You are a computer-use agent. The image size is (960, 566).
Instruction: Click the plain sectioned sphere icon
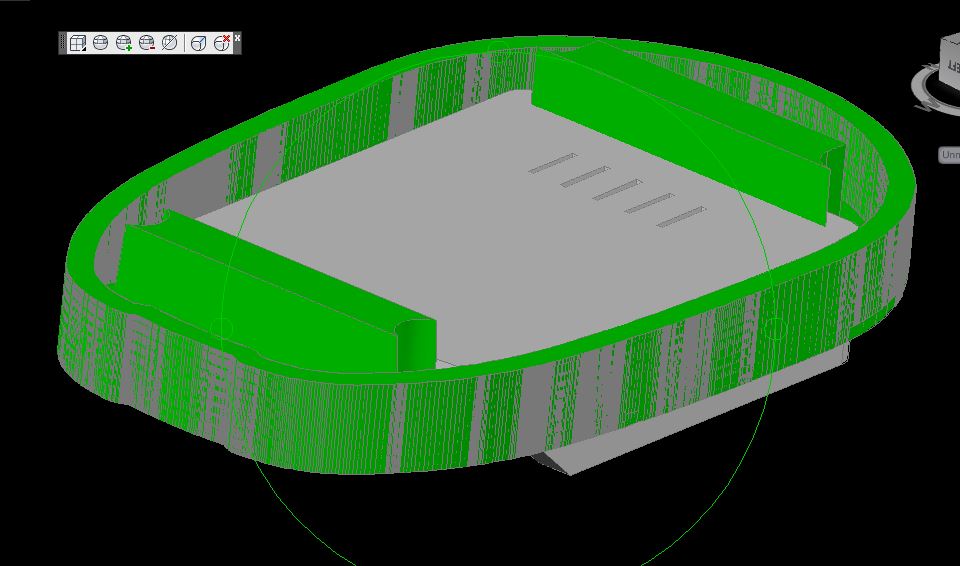coord(100,43)
